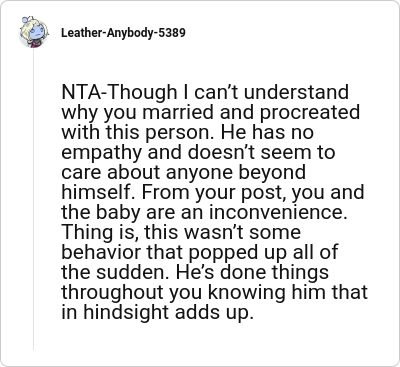Viewport: 400px width, 367px height.
Task: Open Leather-Anybody-5389's avatar image
Action: pos(33,32)
